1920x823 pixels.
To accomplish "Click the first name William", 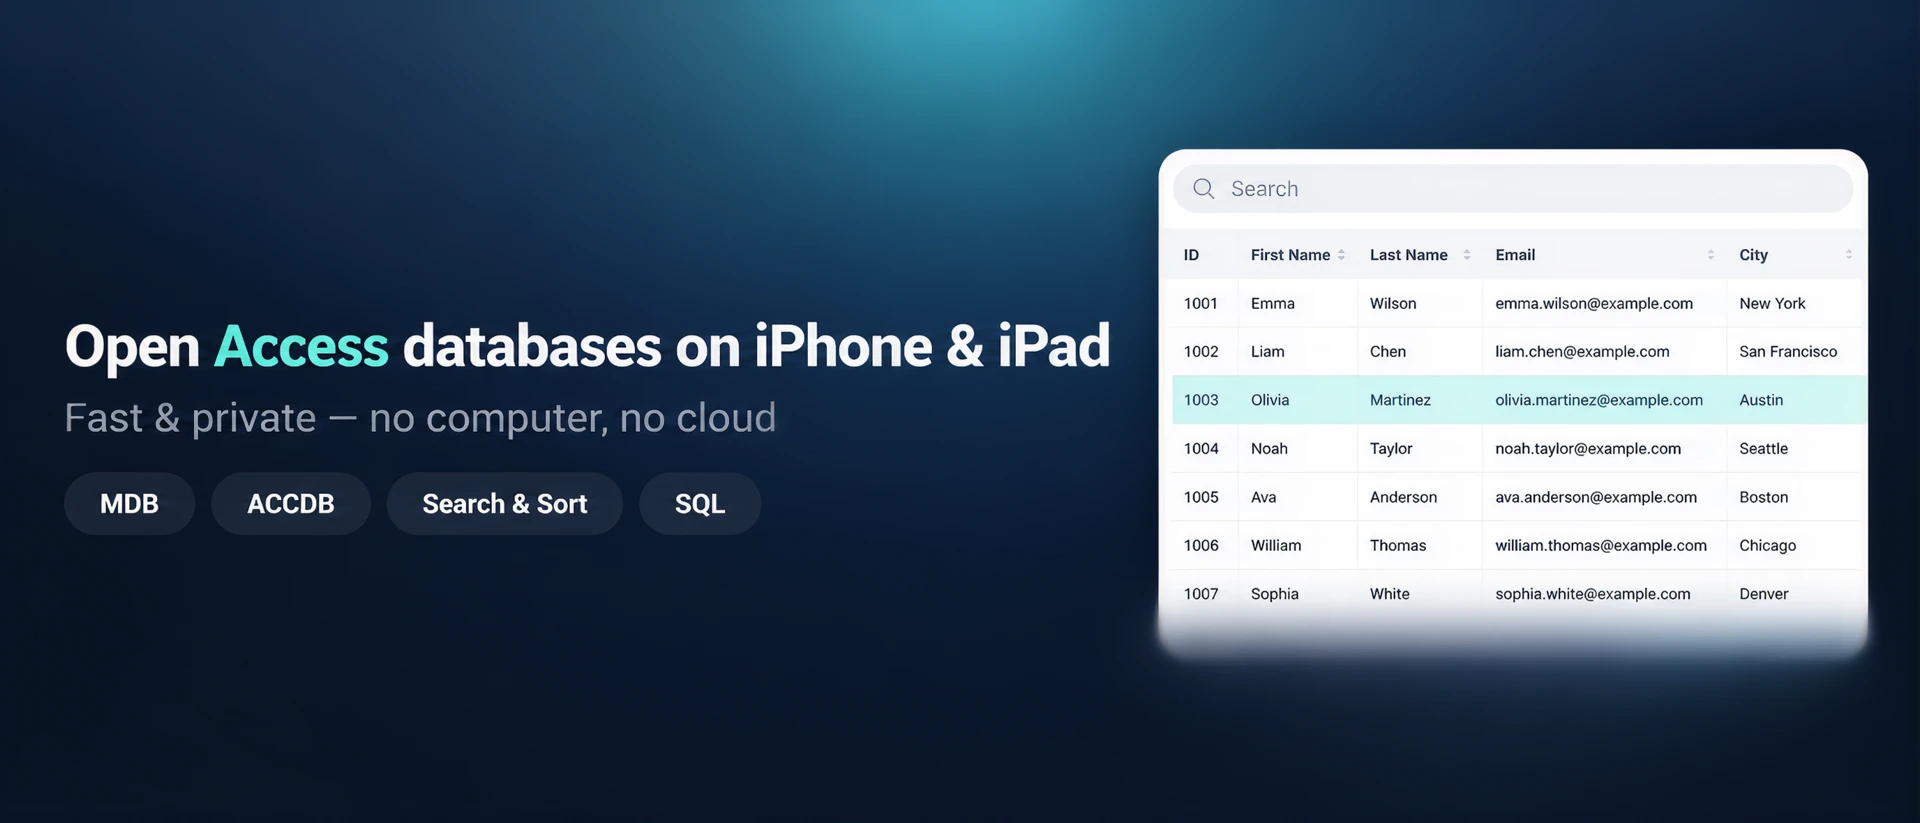I will pos(1276,546).
